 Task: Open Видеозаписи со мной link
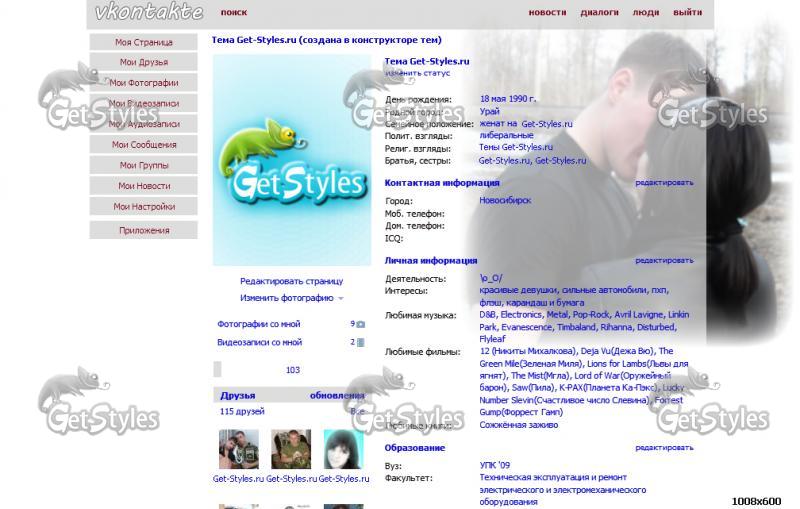[x=259, y=342]
